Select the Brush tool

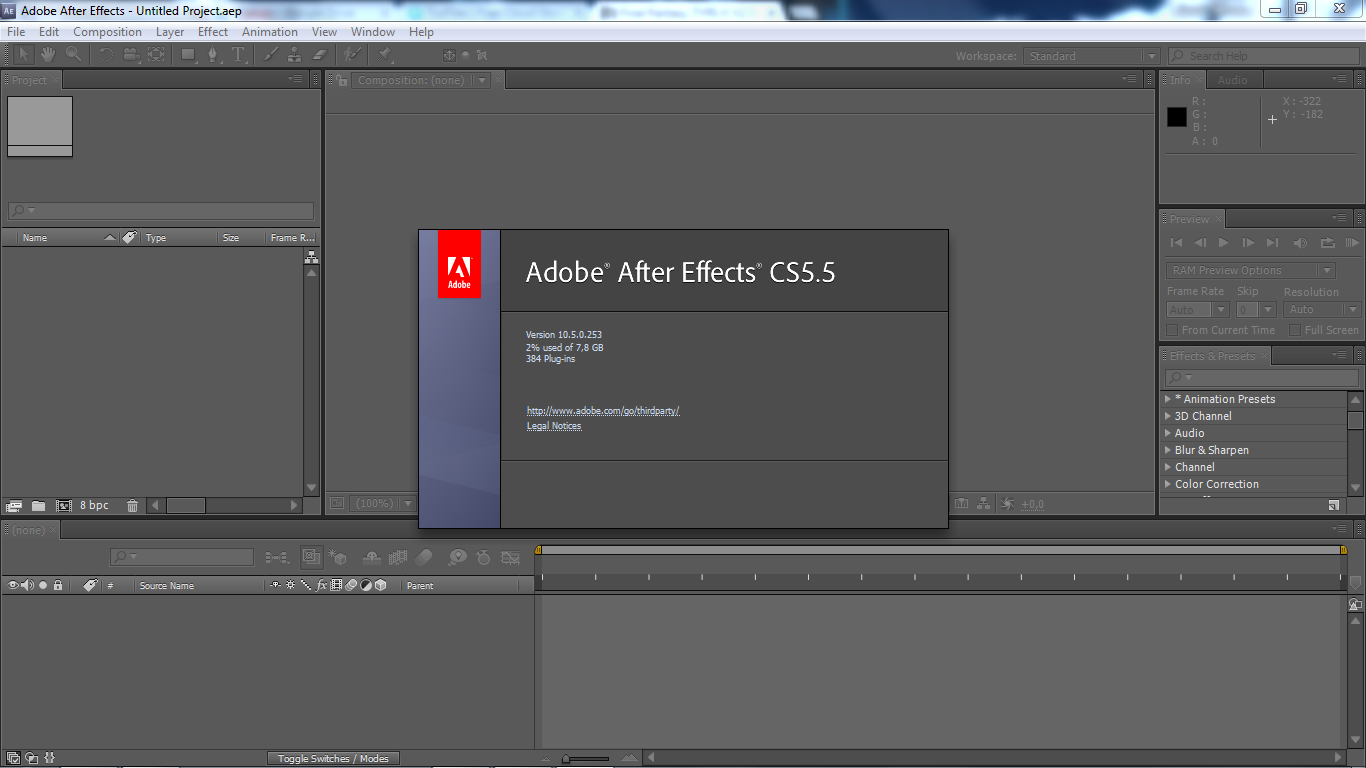click(x=270, y=55)
